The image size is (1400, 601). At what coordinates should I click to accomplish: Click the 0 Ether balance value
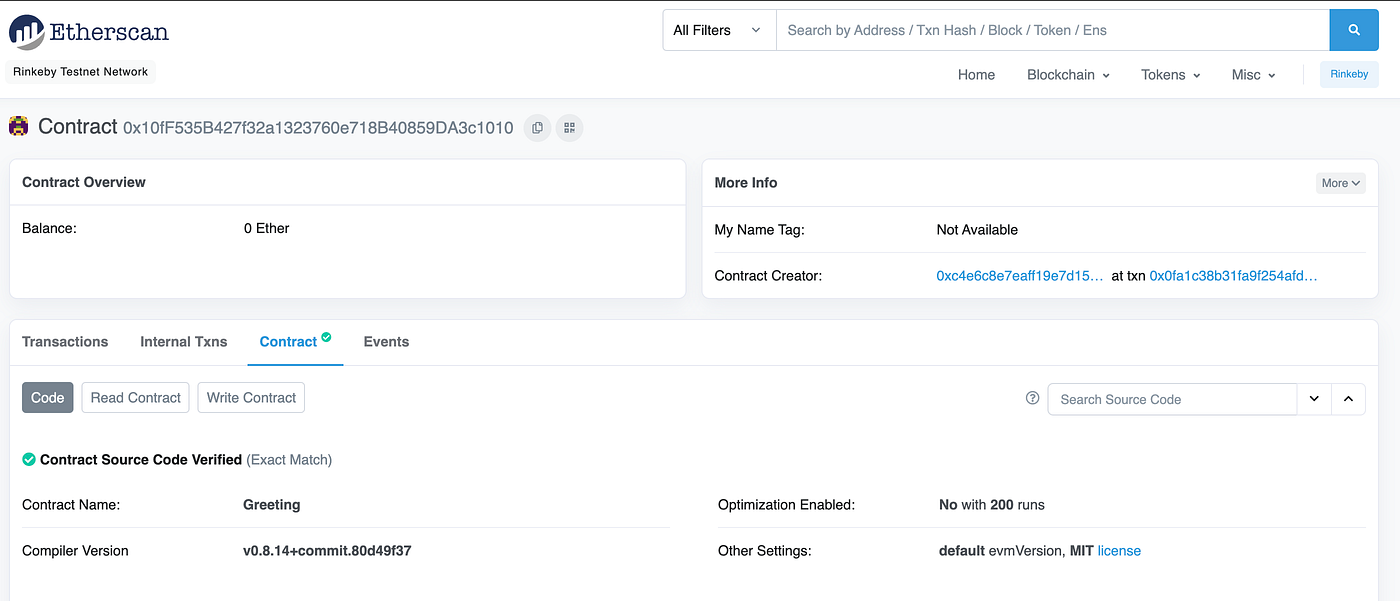click(x=266, y=229)
